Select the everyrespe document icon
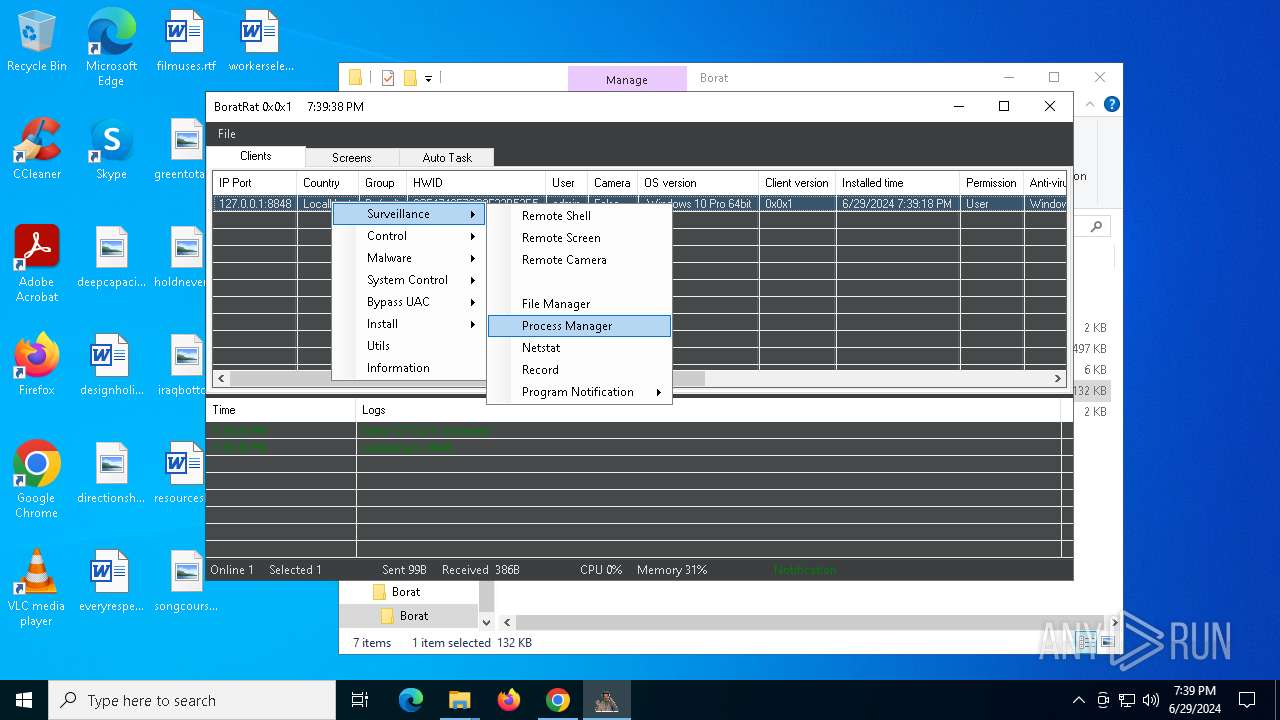 111,582
